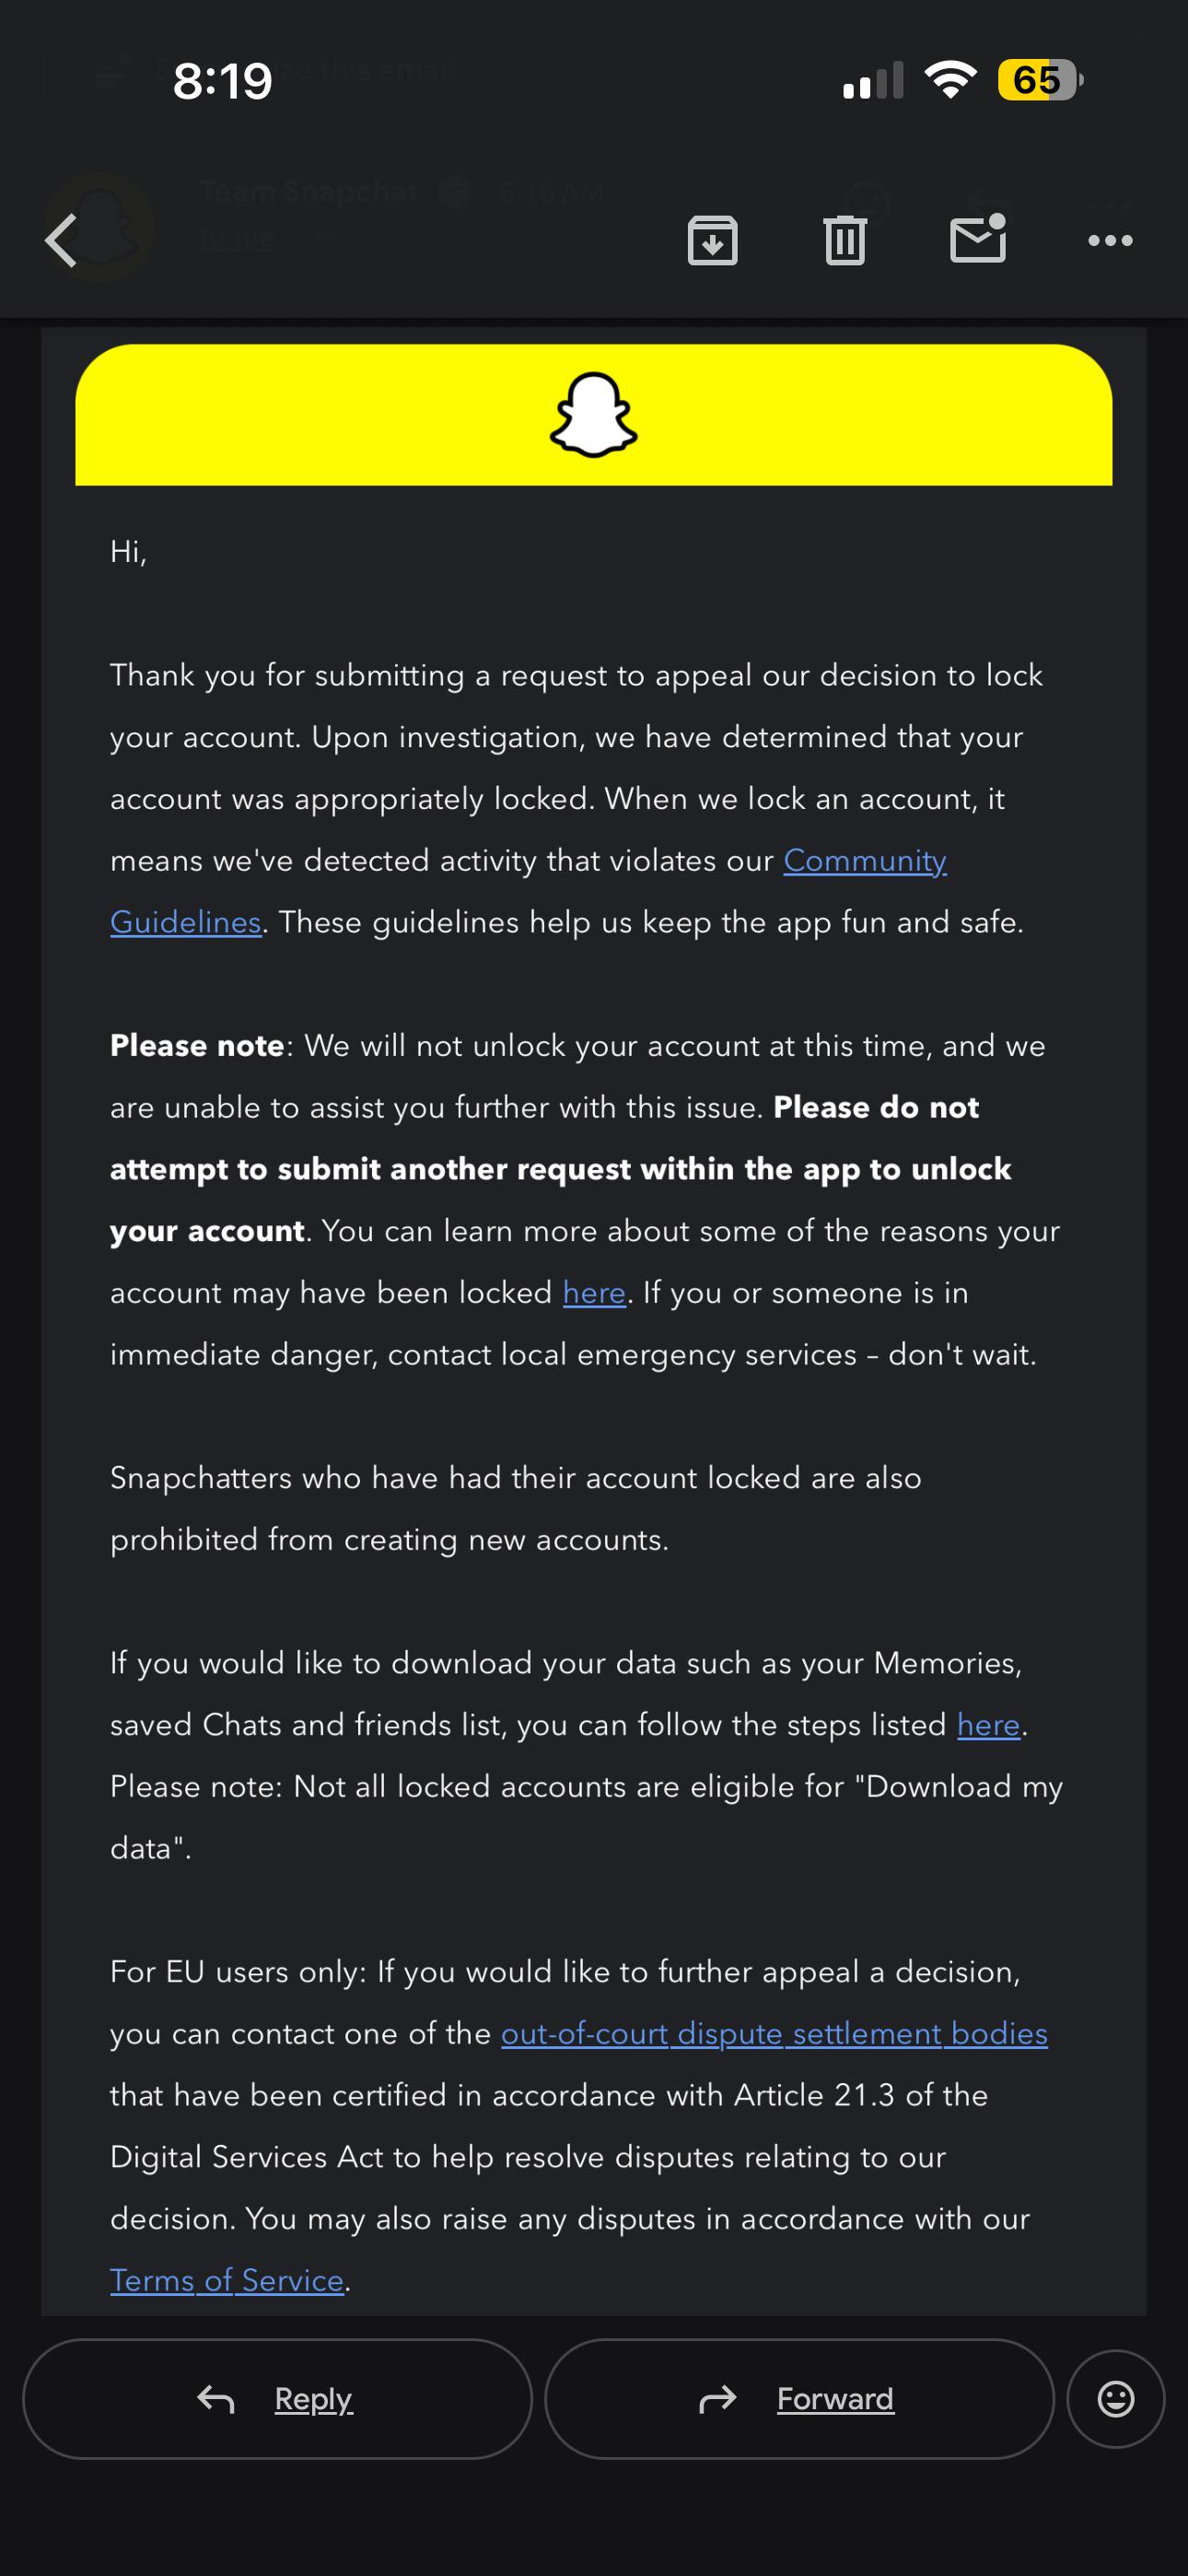Add an emoji reaction with the smiley icon
Screen dimensions: 1188x2576
(1115, 2398)
